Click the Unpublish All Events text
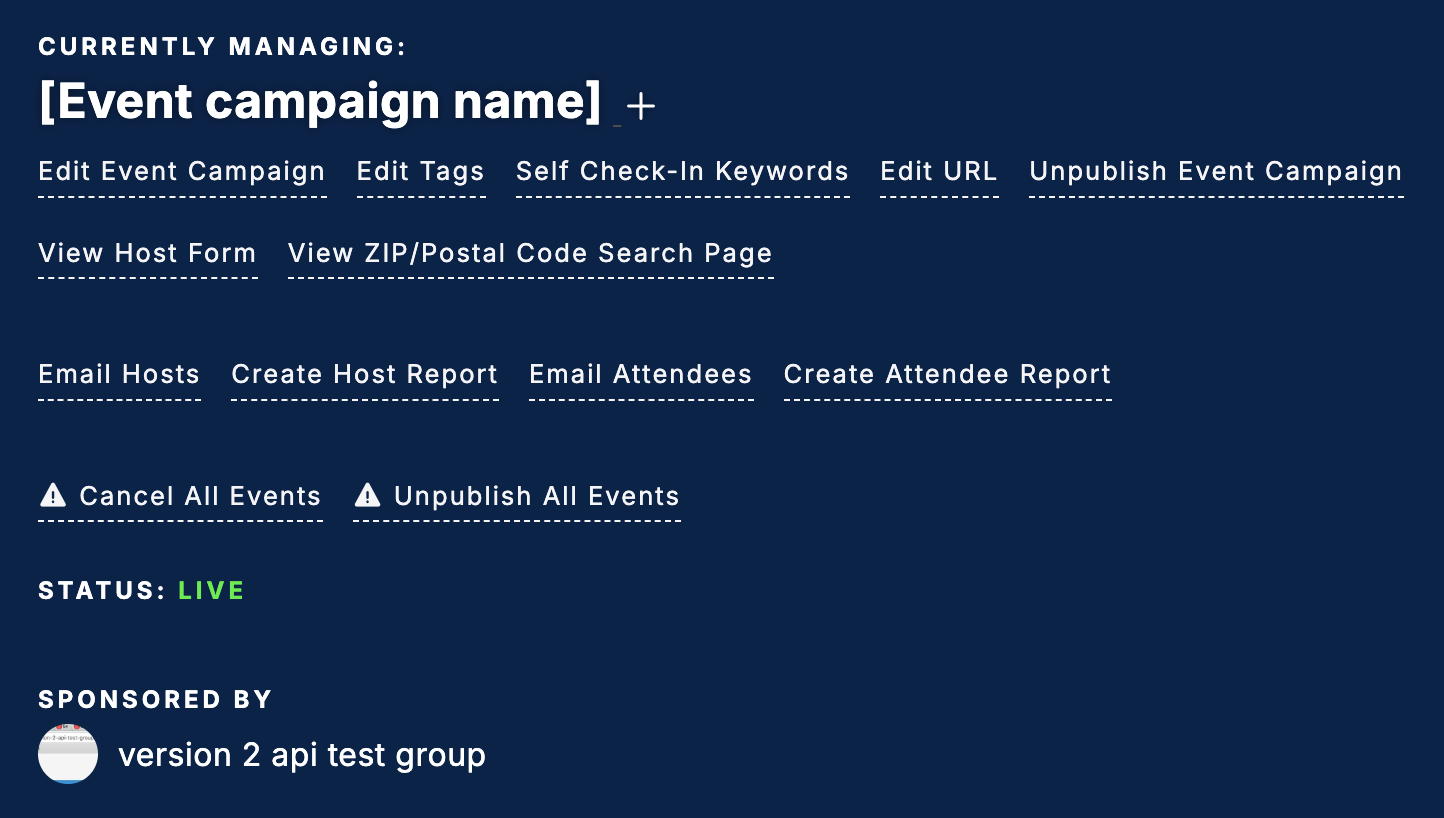The height and width of the screenshot is (818, 1444). pos(537,497)
